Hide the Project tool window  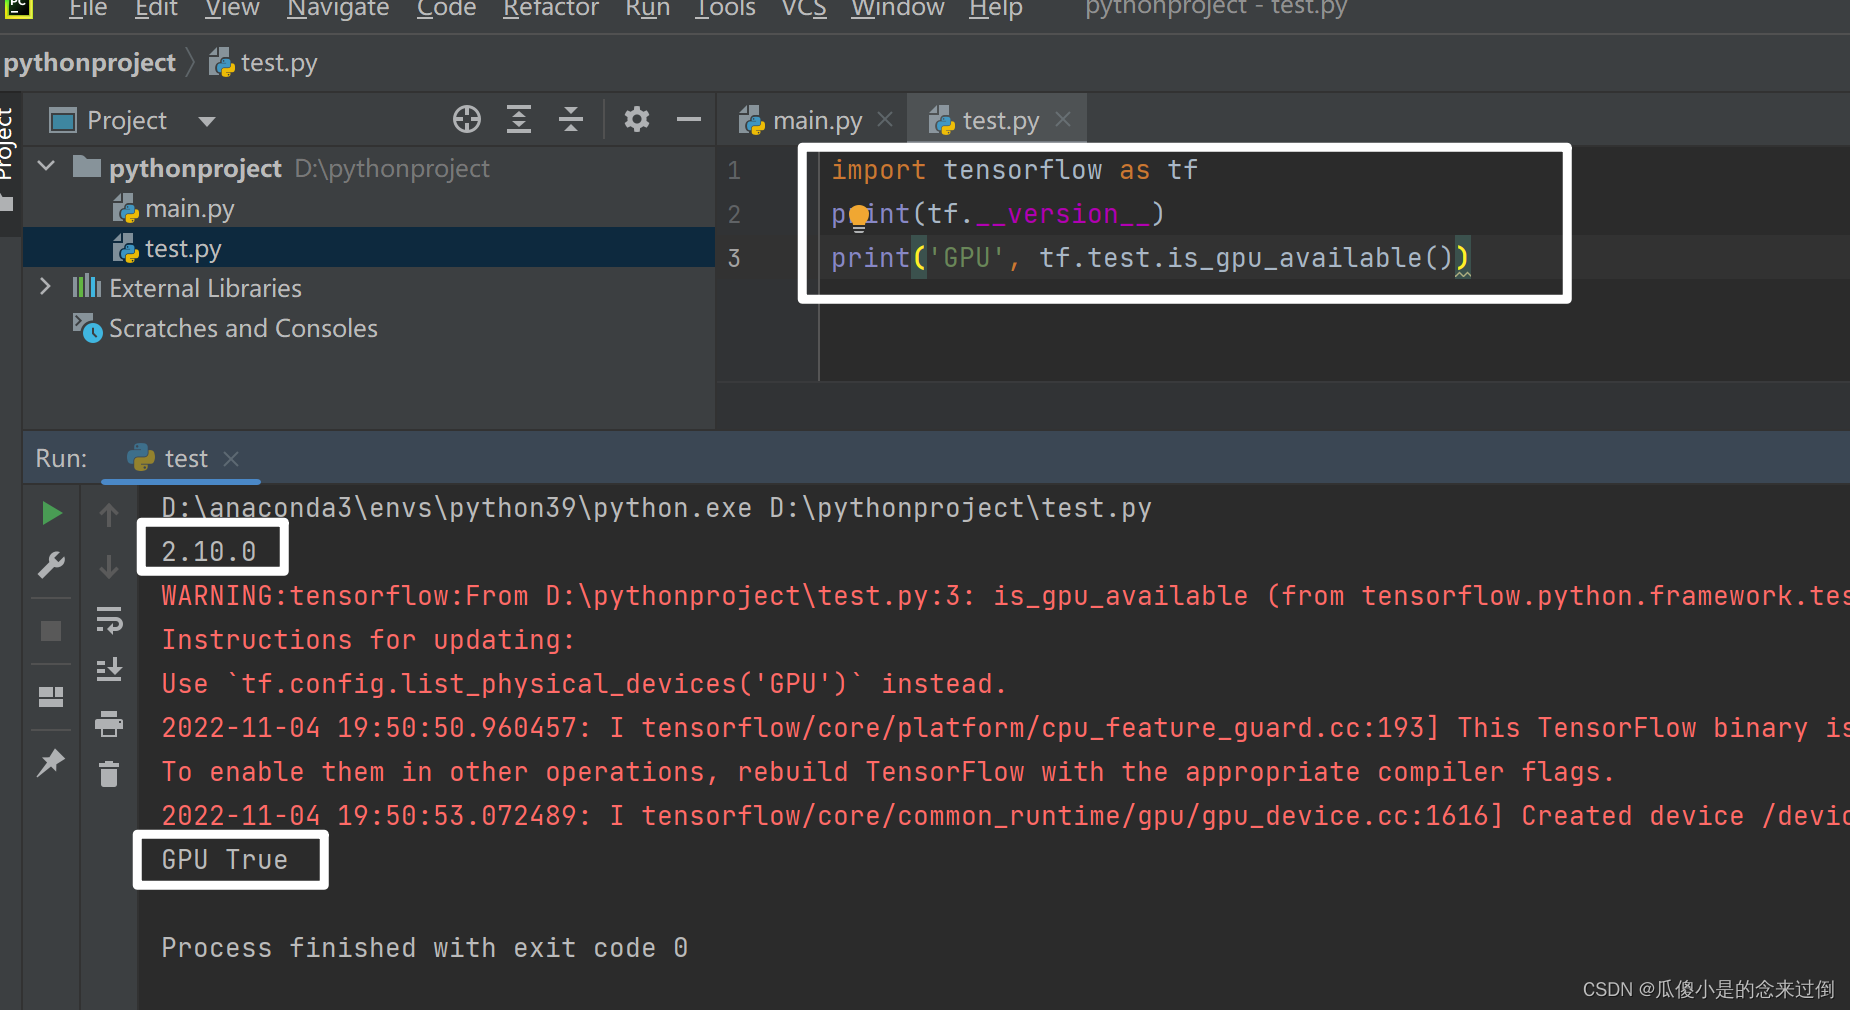tap(689, 120)
